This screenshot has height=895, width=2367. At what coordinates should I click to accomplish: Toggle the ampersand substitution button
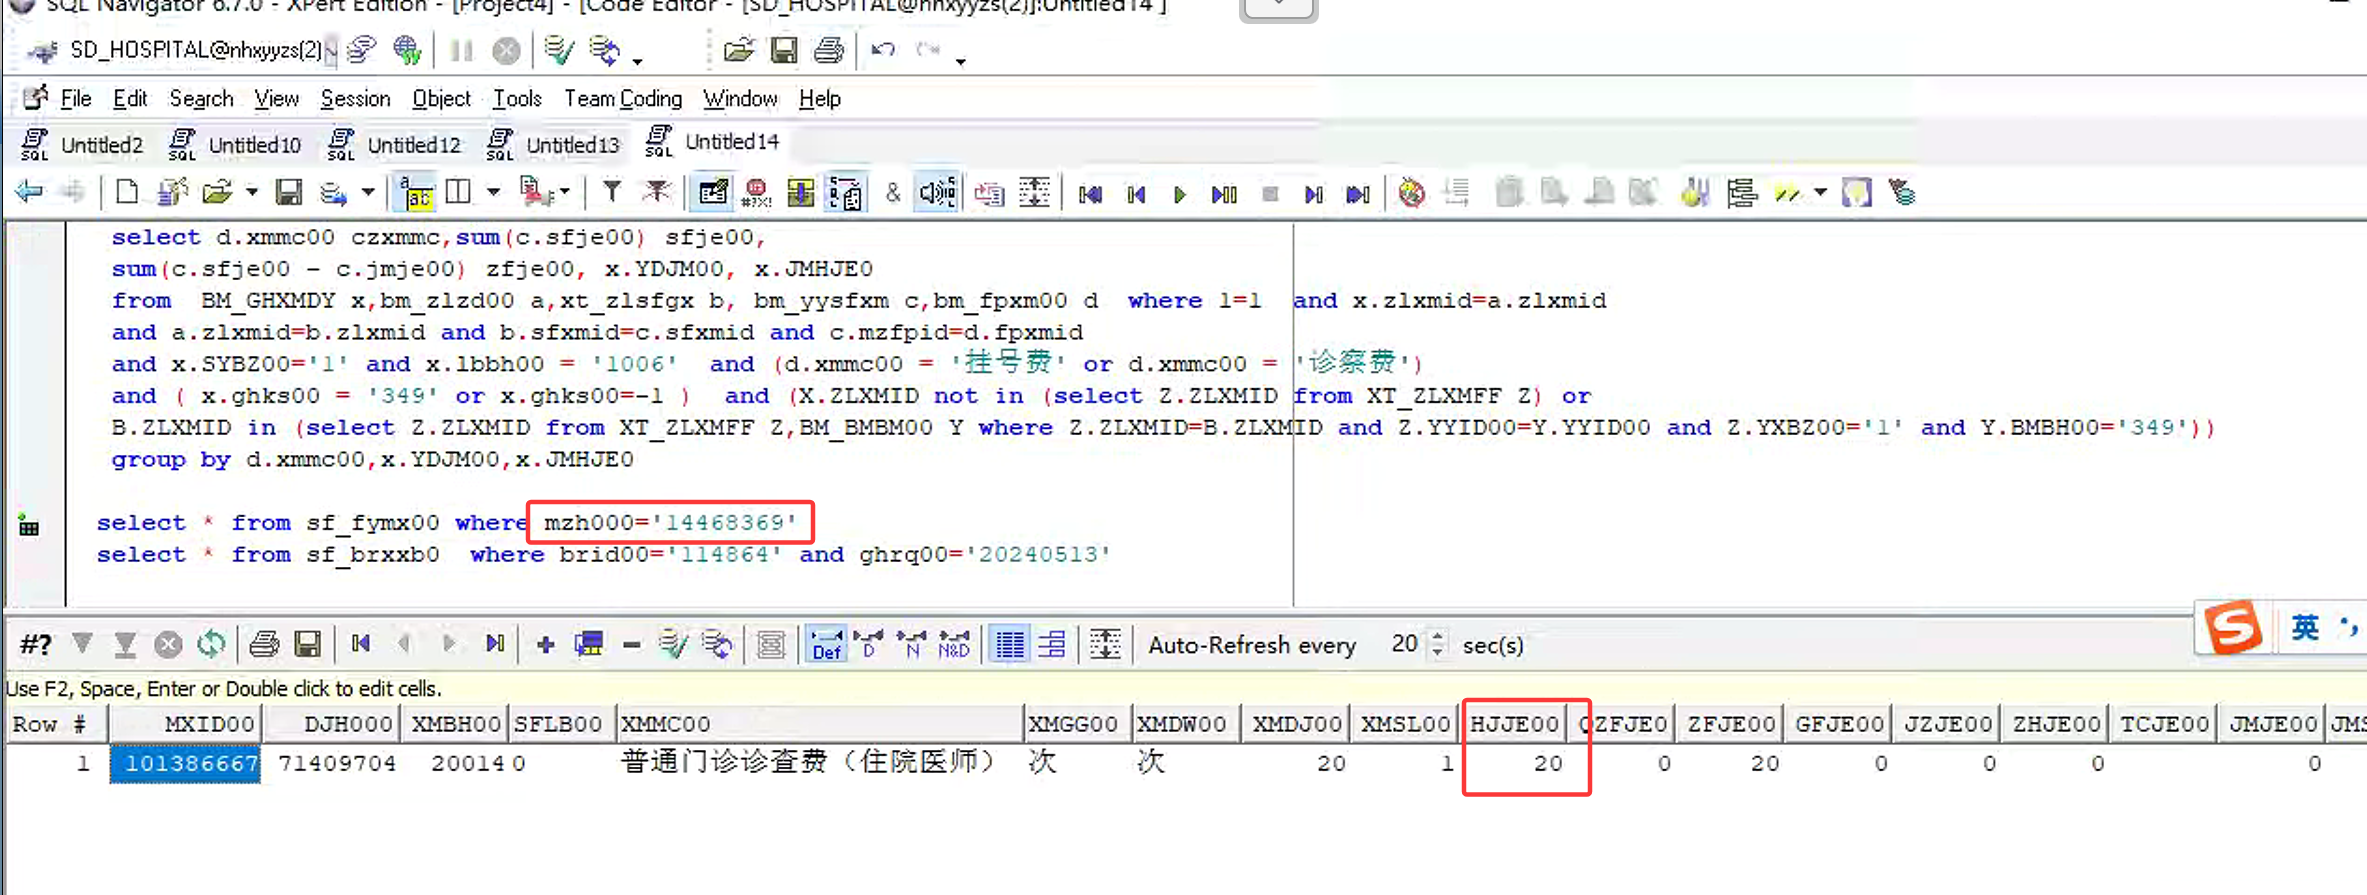893,192
